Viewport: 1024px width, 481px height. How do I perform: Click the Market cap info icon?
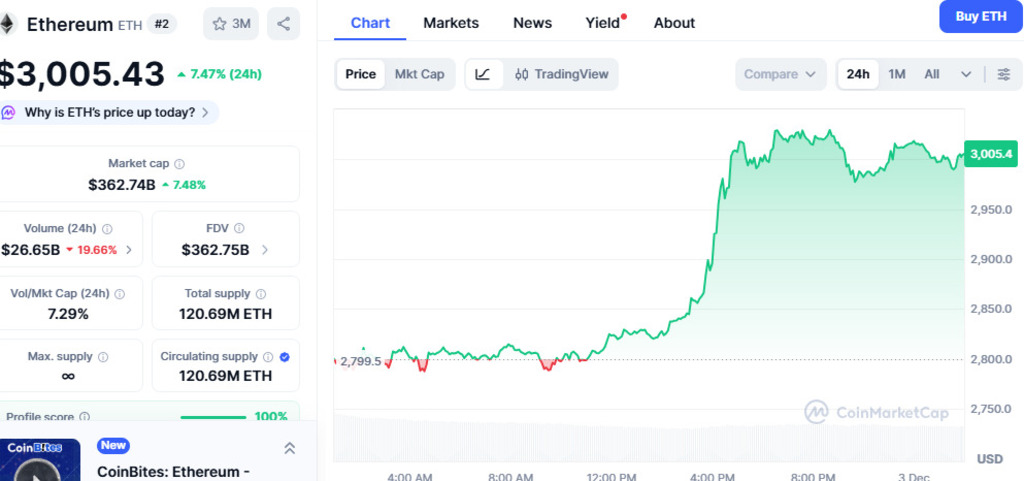click(180, 164)
